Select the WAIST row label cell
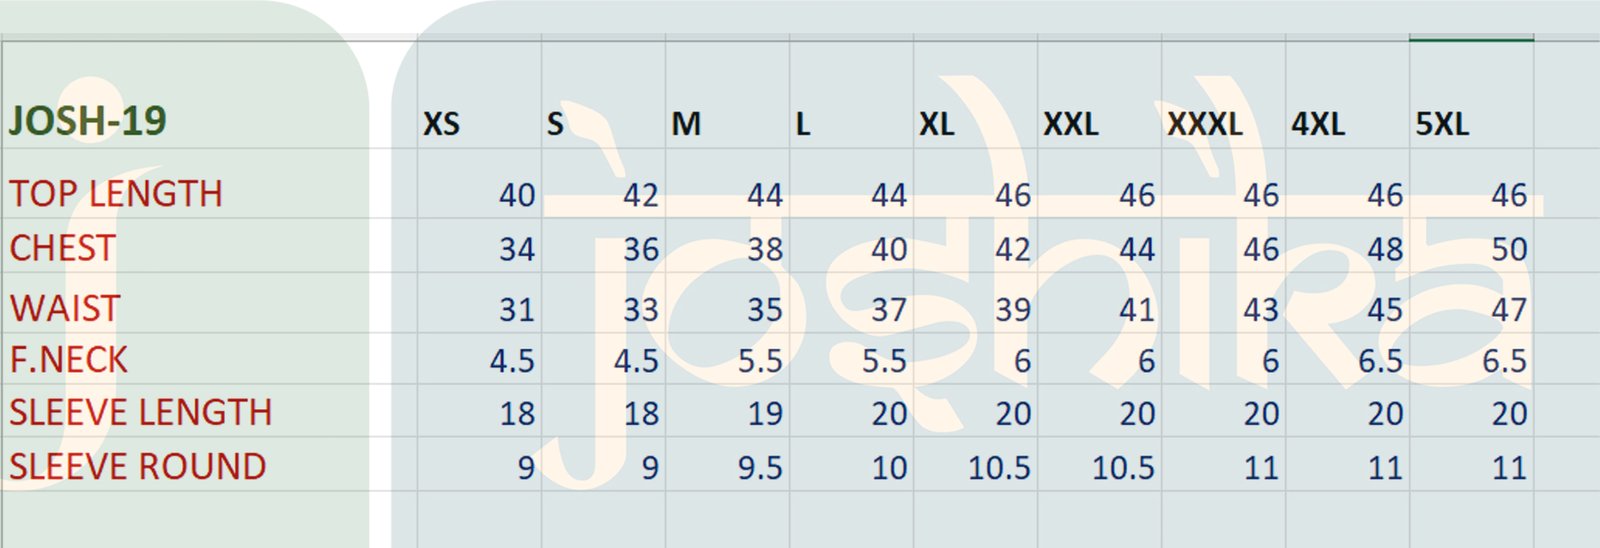The height and width of the screenshot is (548, 1600). tap(65, 308)
